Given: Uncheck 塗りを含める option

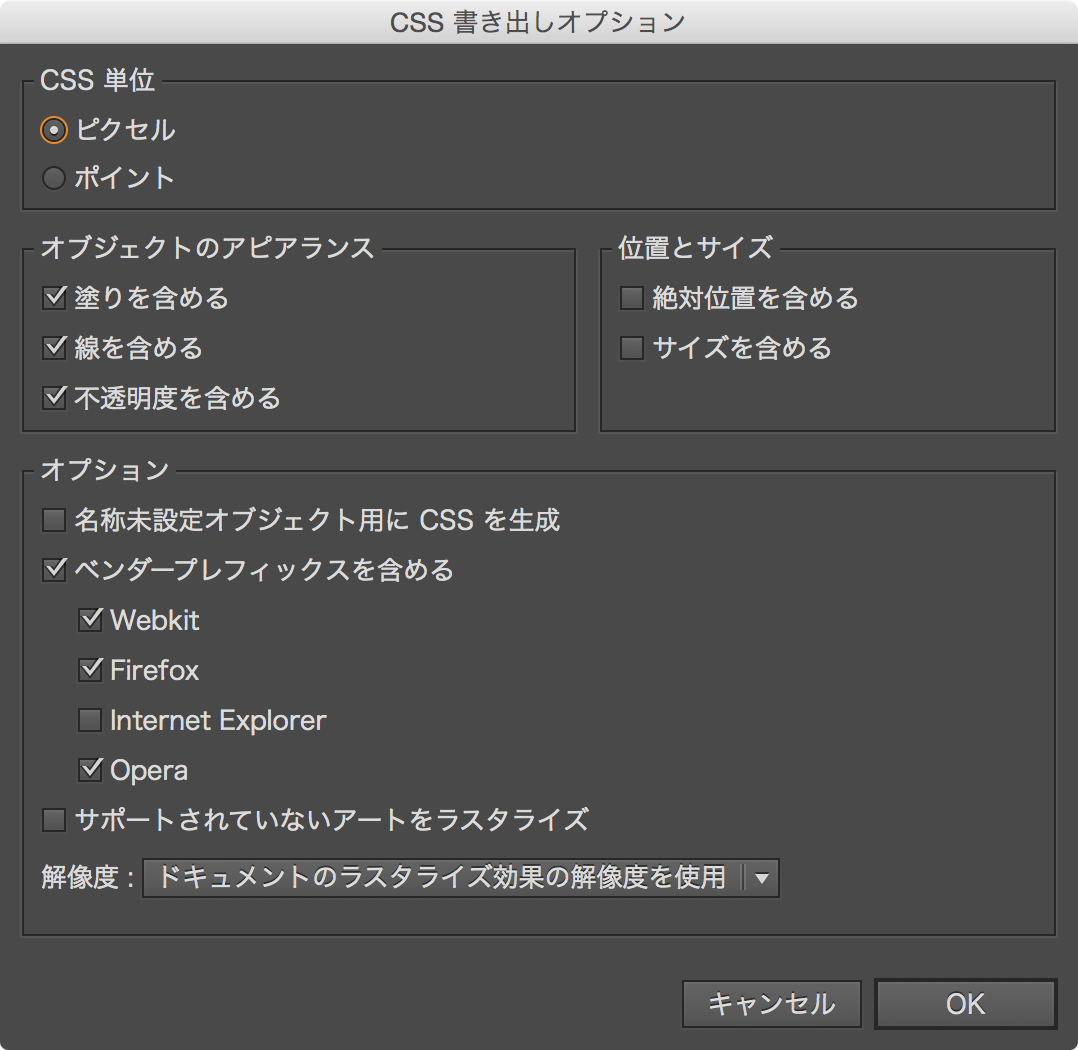Looking at the screenshot, I should [53, 298].
